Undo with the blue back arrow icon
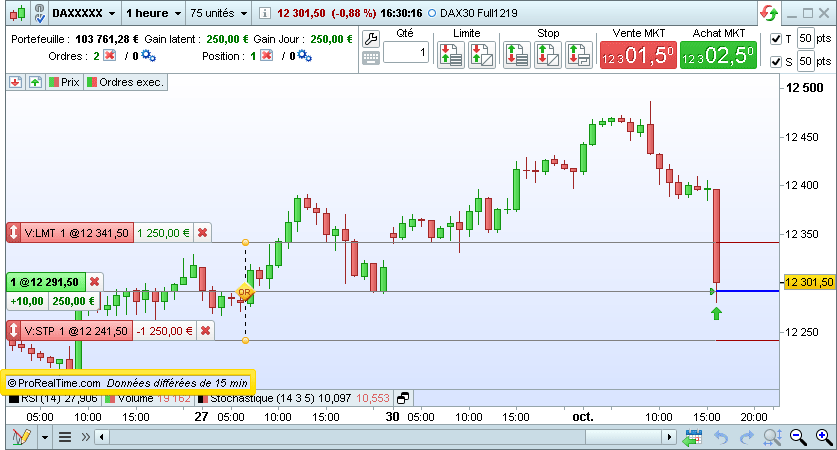 point(721,438)
